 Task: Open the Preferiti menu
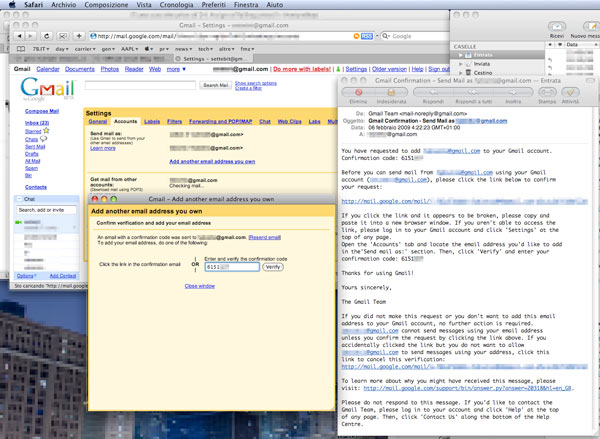(214, 5)
